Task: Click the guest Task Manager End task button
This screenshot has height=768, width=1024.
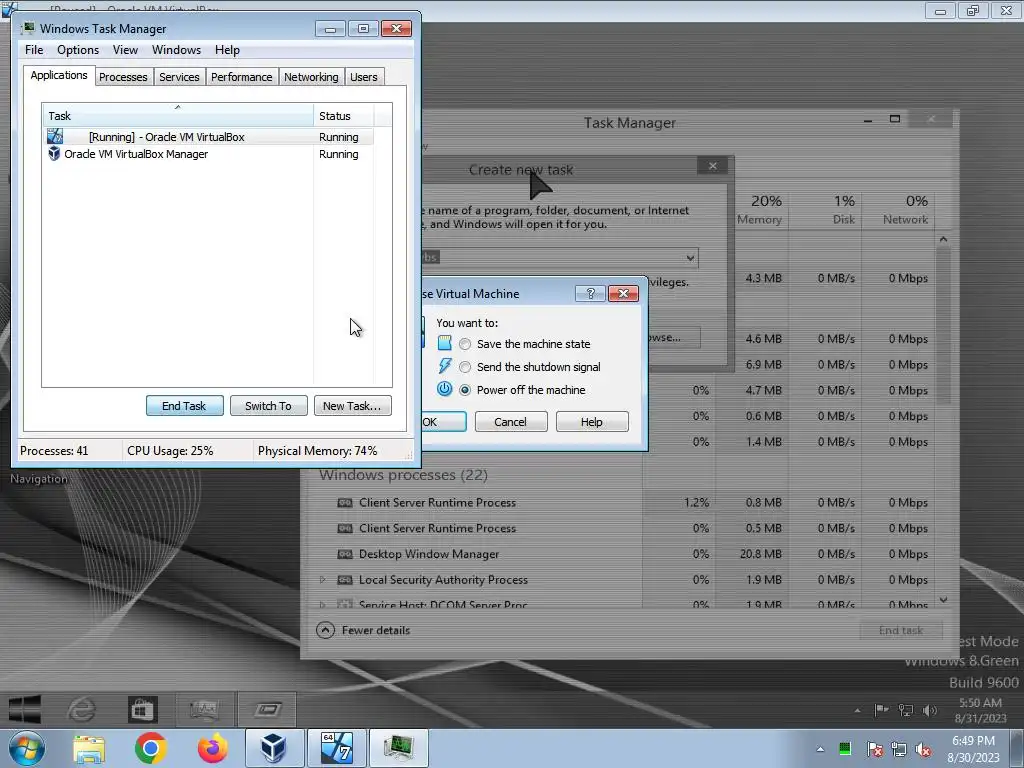Action: (901, 630)
